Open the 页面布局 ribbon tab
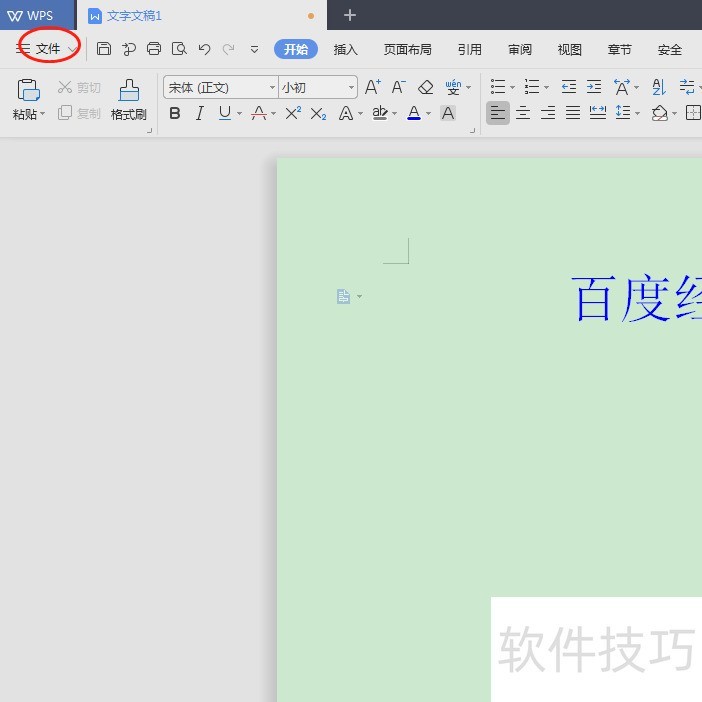The image size is (702, 702). point(408,49)
